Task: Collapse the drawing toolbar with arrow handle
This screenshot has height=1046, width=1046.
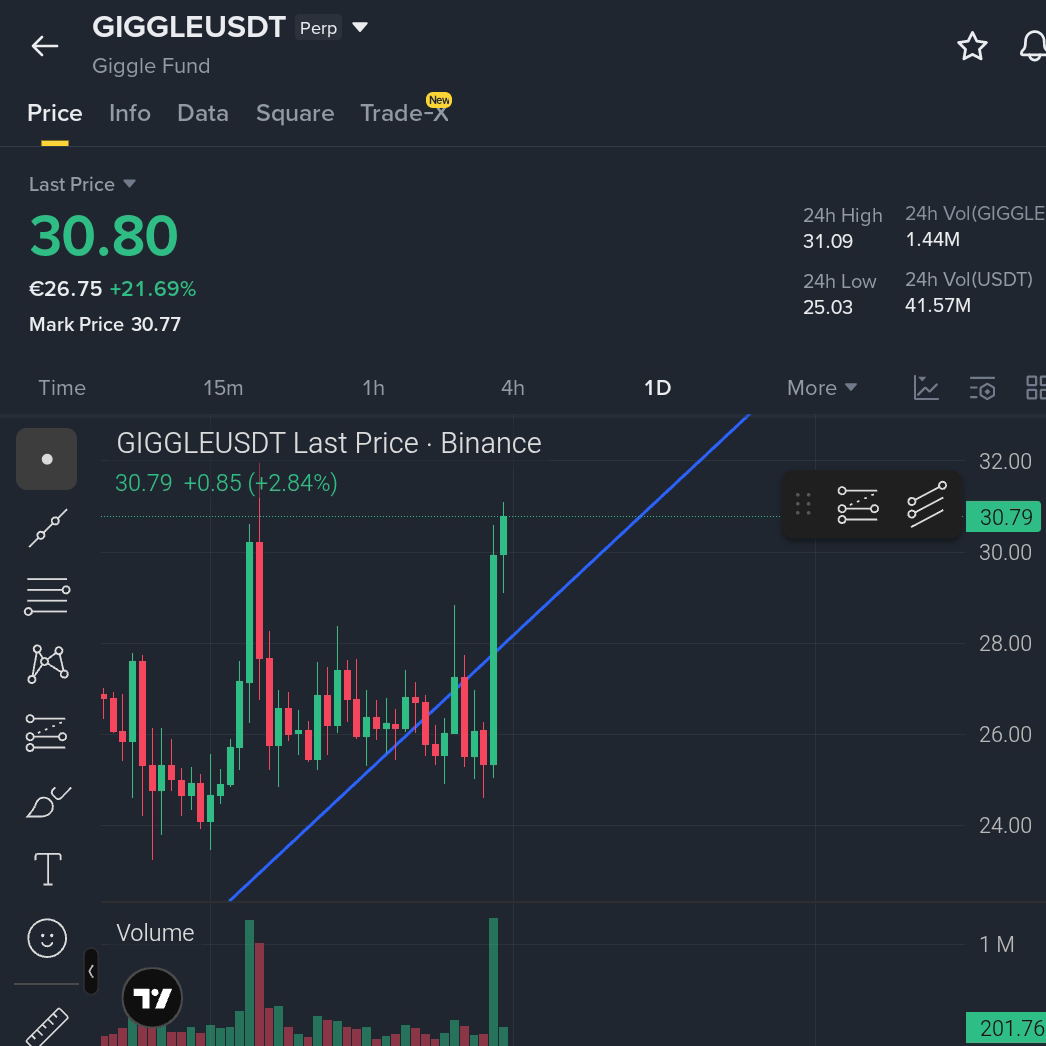Action: [91, 971]
